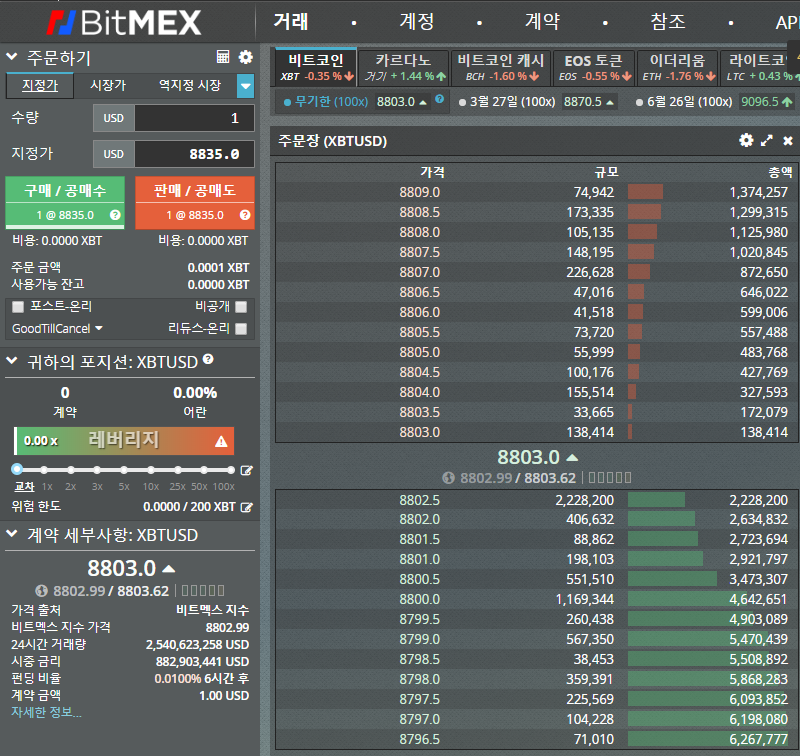This screenshot has width=800, height=756.
Task: Click the limit price input field
Action: [194, 154]
